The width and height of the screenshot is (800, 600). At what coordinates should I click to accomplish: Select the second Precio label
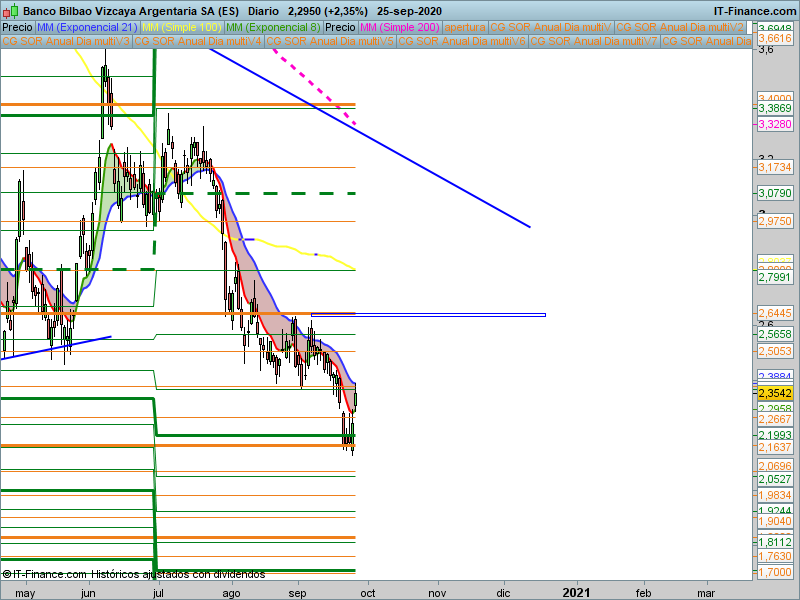[340, 27]
